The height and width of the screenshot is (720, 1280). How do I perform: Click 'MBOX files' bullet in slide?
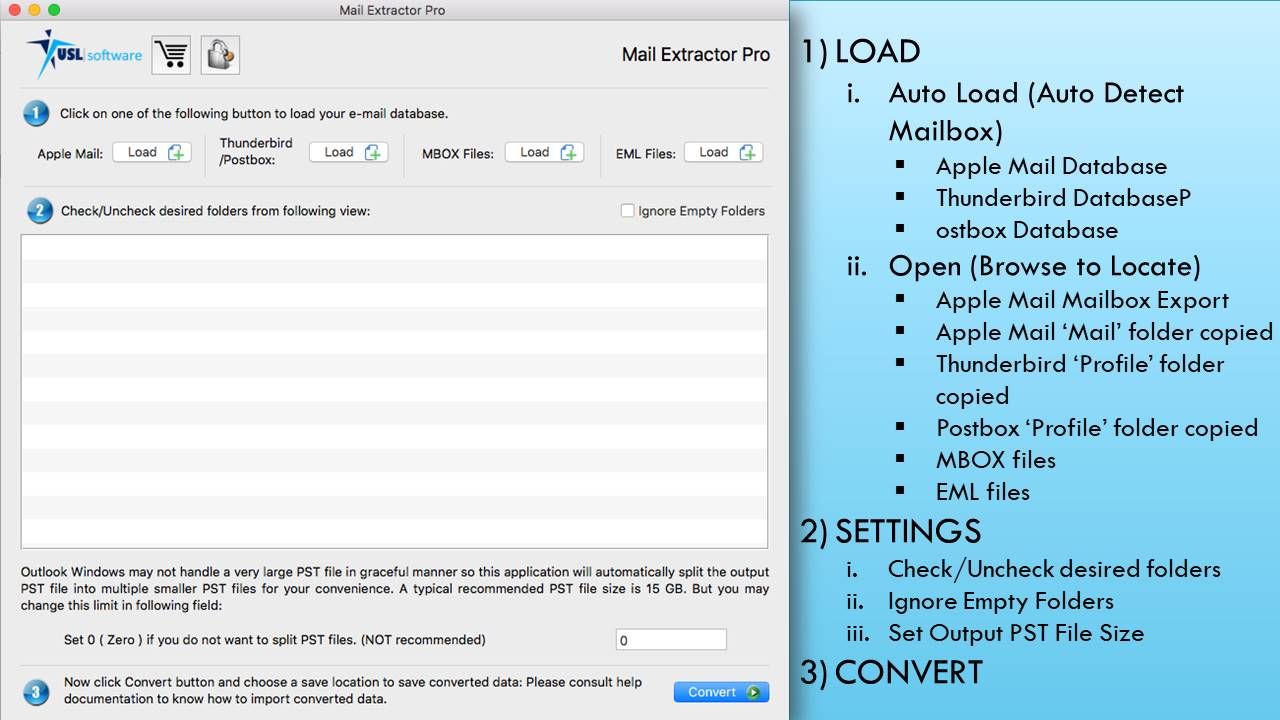pyautogui.click(x=996, y=460)
